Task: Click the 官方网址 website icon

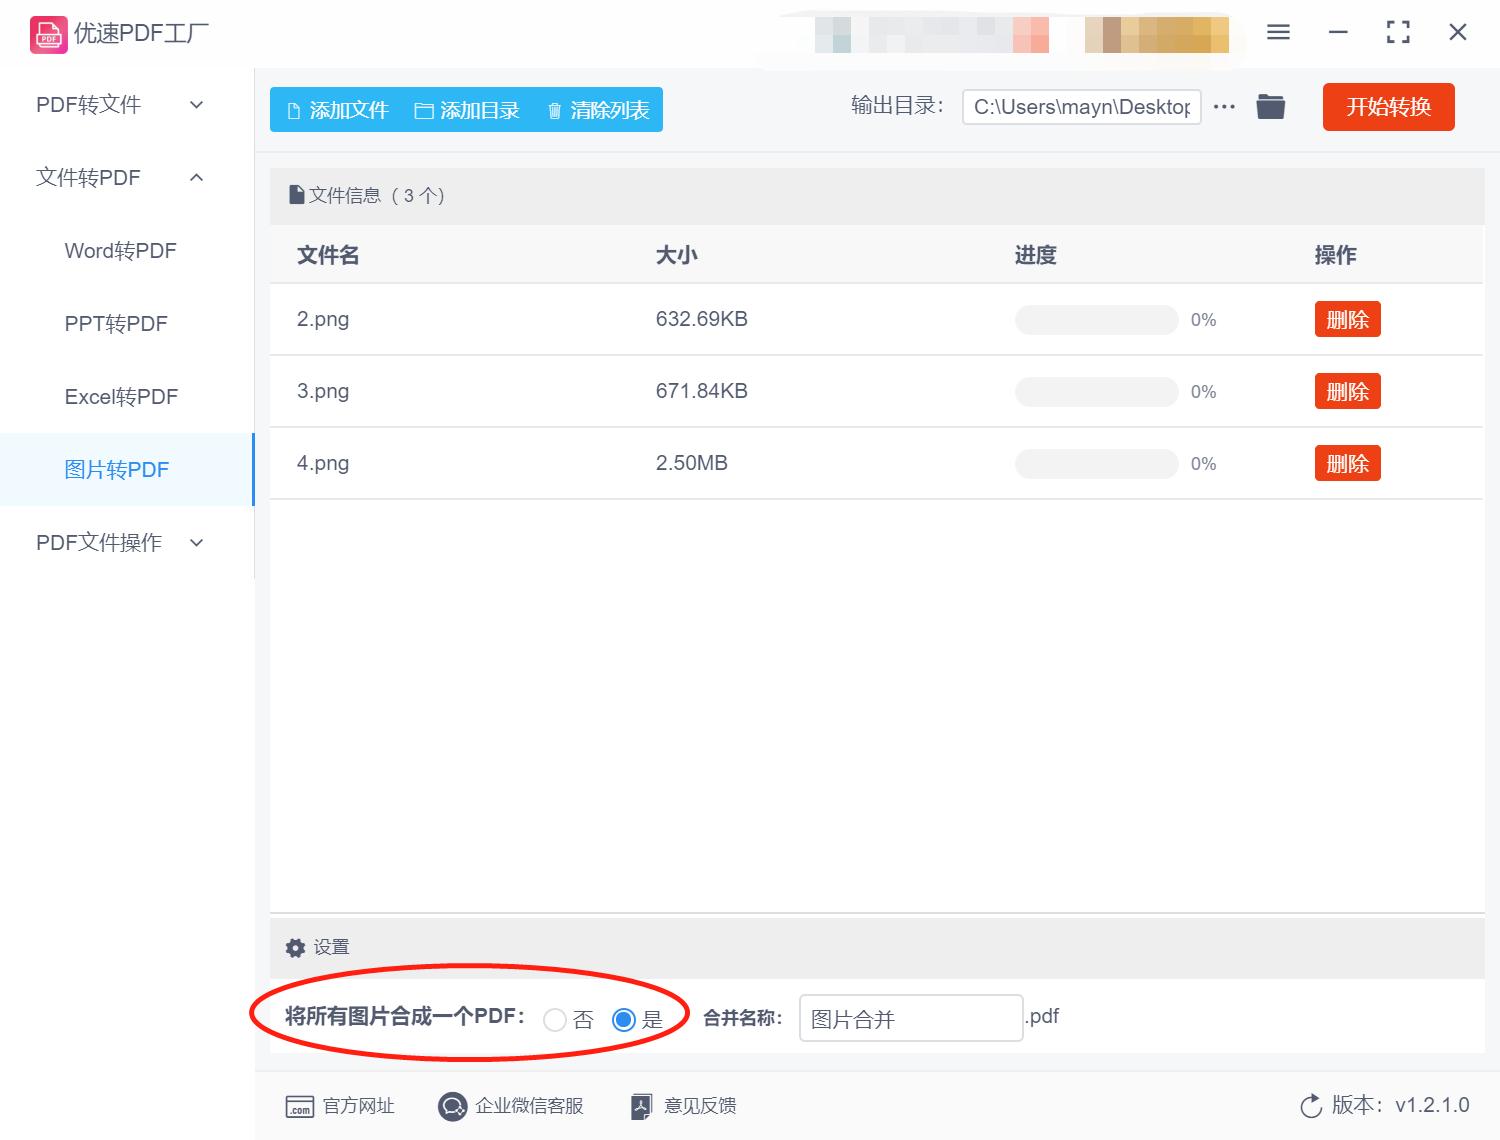Action: 299,1106
